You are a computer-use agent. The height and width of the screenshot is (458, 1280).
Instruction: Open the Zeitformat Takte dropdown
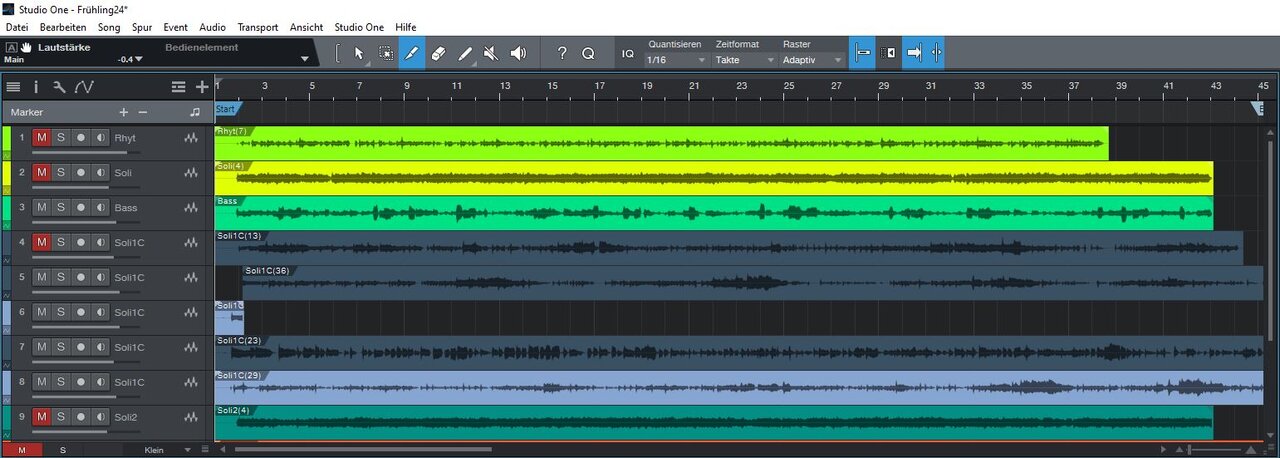(x=745, y=60)
